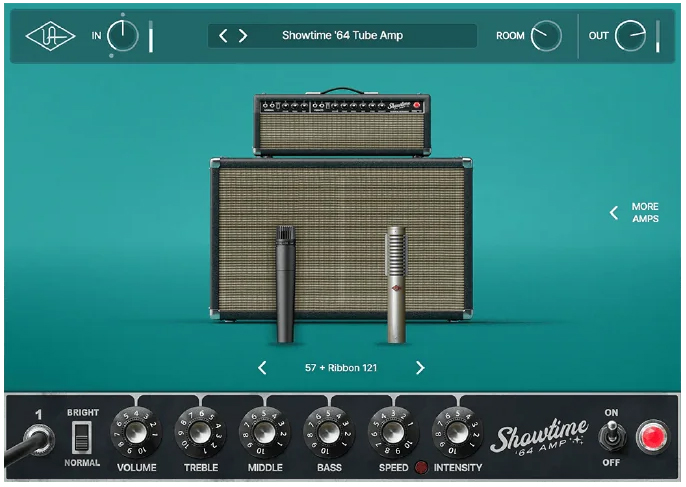Click input jack 1 with cable
This screenshot has width=686, height=487.
(x=39, y=439)
